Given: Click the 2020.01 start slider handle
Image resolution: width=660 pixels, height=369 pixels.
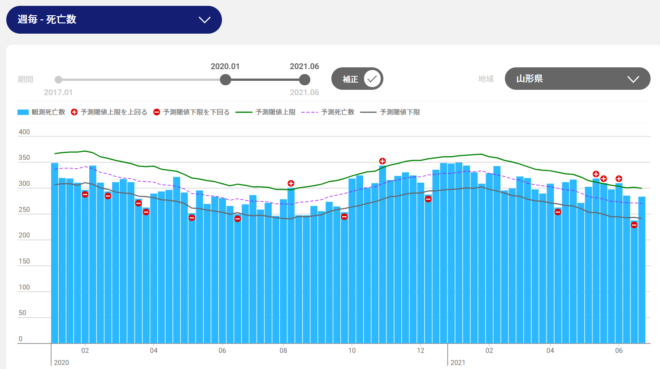Looking at the screenshot, I should (x=226, y=79).
